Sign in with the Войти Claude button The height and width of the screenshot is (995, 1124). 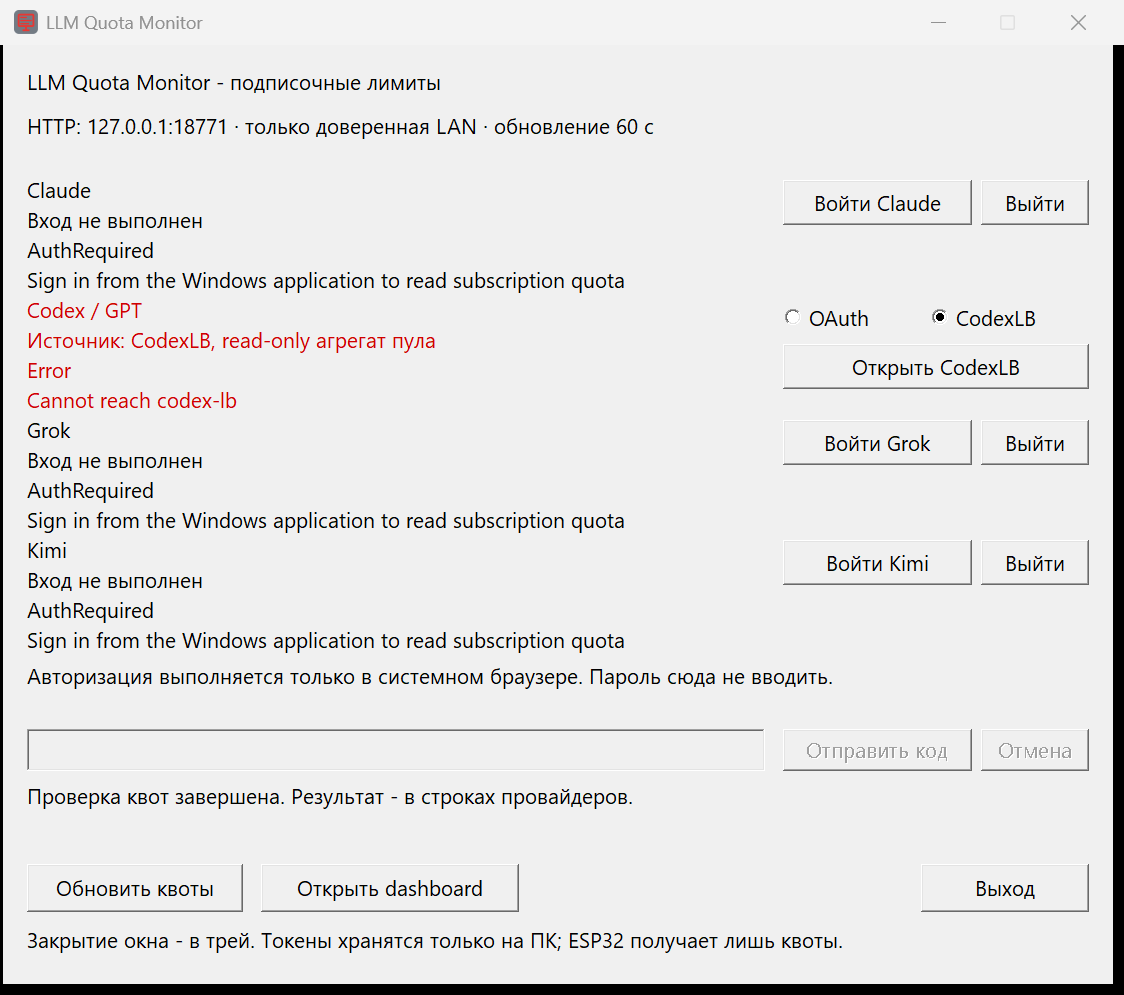(877, 204)
